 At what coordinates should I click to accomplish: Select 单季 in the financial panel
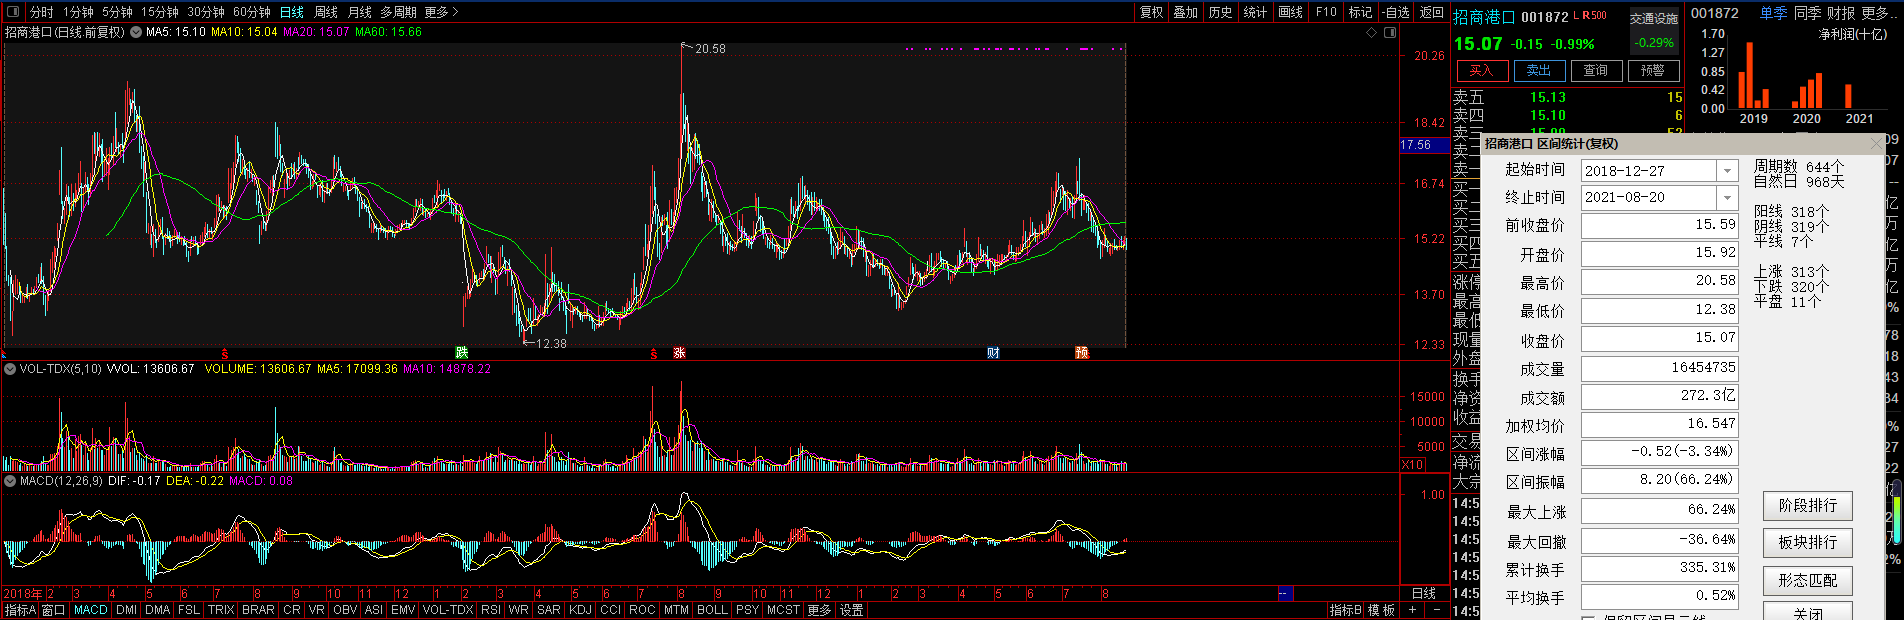tap(1774, 13)
